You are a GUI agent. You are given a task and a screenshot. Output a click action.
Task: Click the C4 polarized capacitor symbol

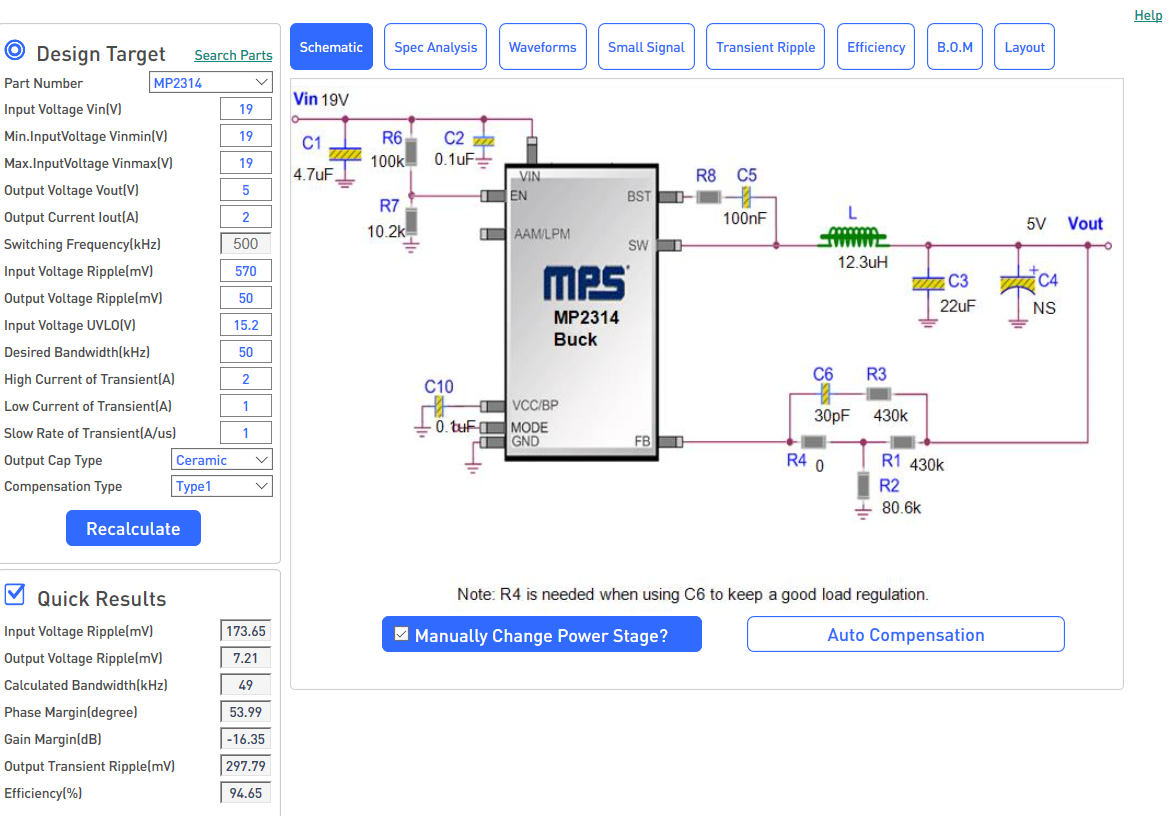(x=1018, y=284)
